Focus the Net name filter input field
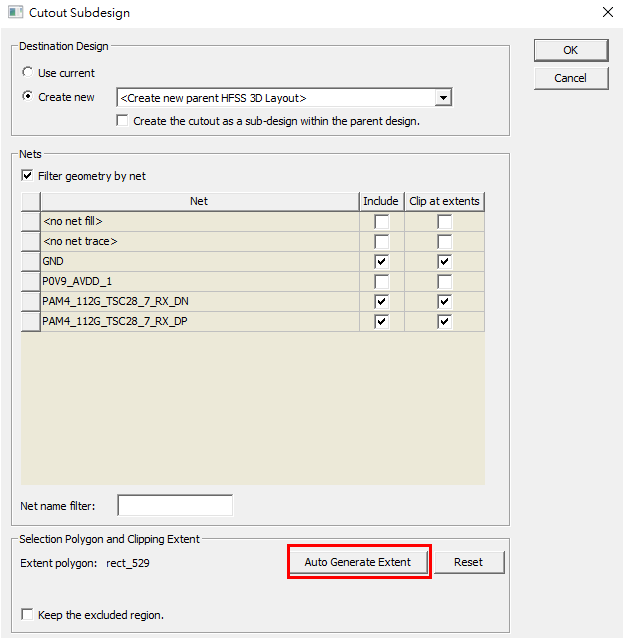 point(175,505)
